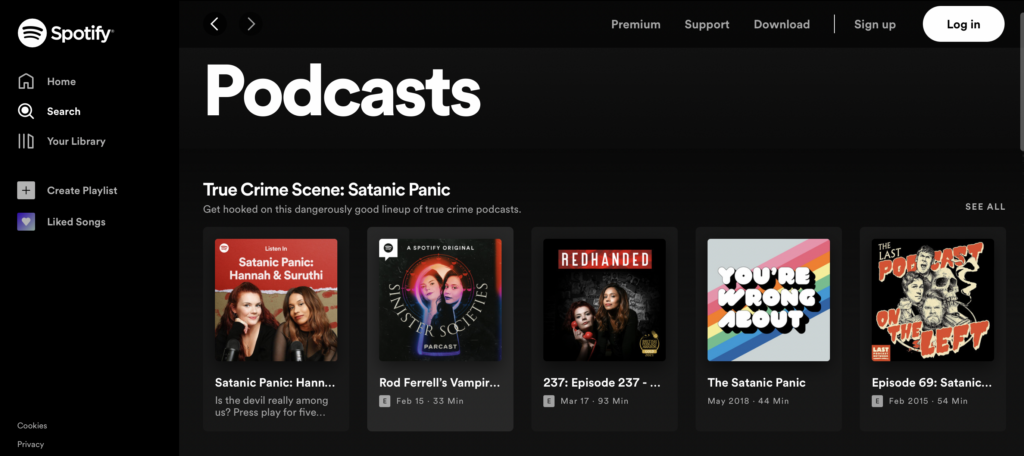Click the 'Get hooked on this dangerously good lineup' subtitle
The width and height of the screenshot is (1024, 456).
[362, 210]
